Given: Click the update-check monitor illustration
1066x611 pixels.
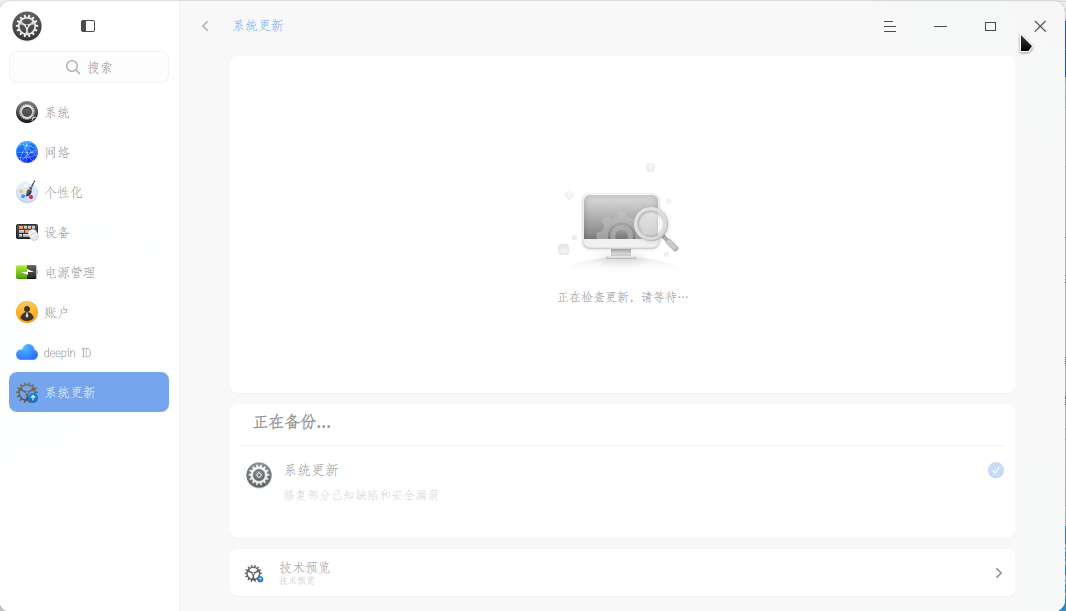Looking at the screenshot, I should 619,217.
